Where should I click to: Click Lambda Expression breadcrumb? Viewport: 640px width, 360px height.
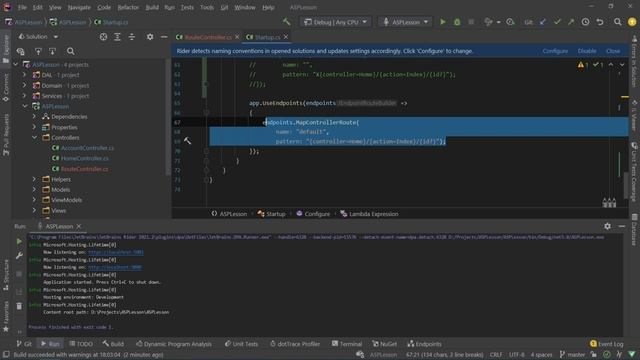coord(369,214)
